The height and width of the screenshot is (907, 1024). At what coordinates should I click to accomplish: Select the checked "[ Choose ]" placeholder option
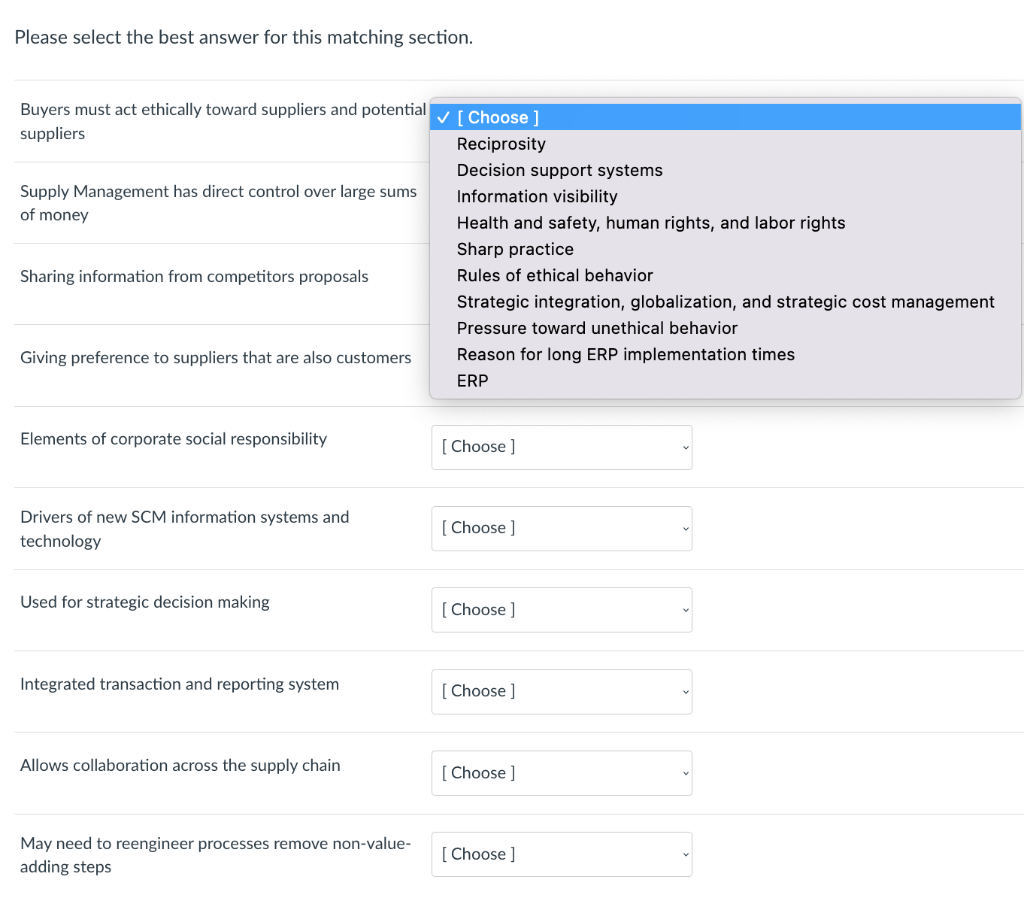tap(498, 118)
